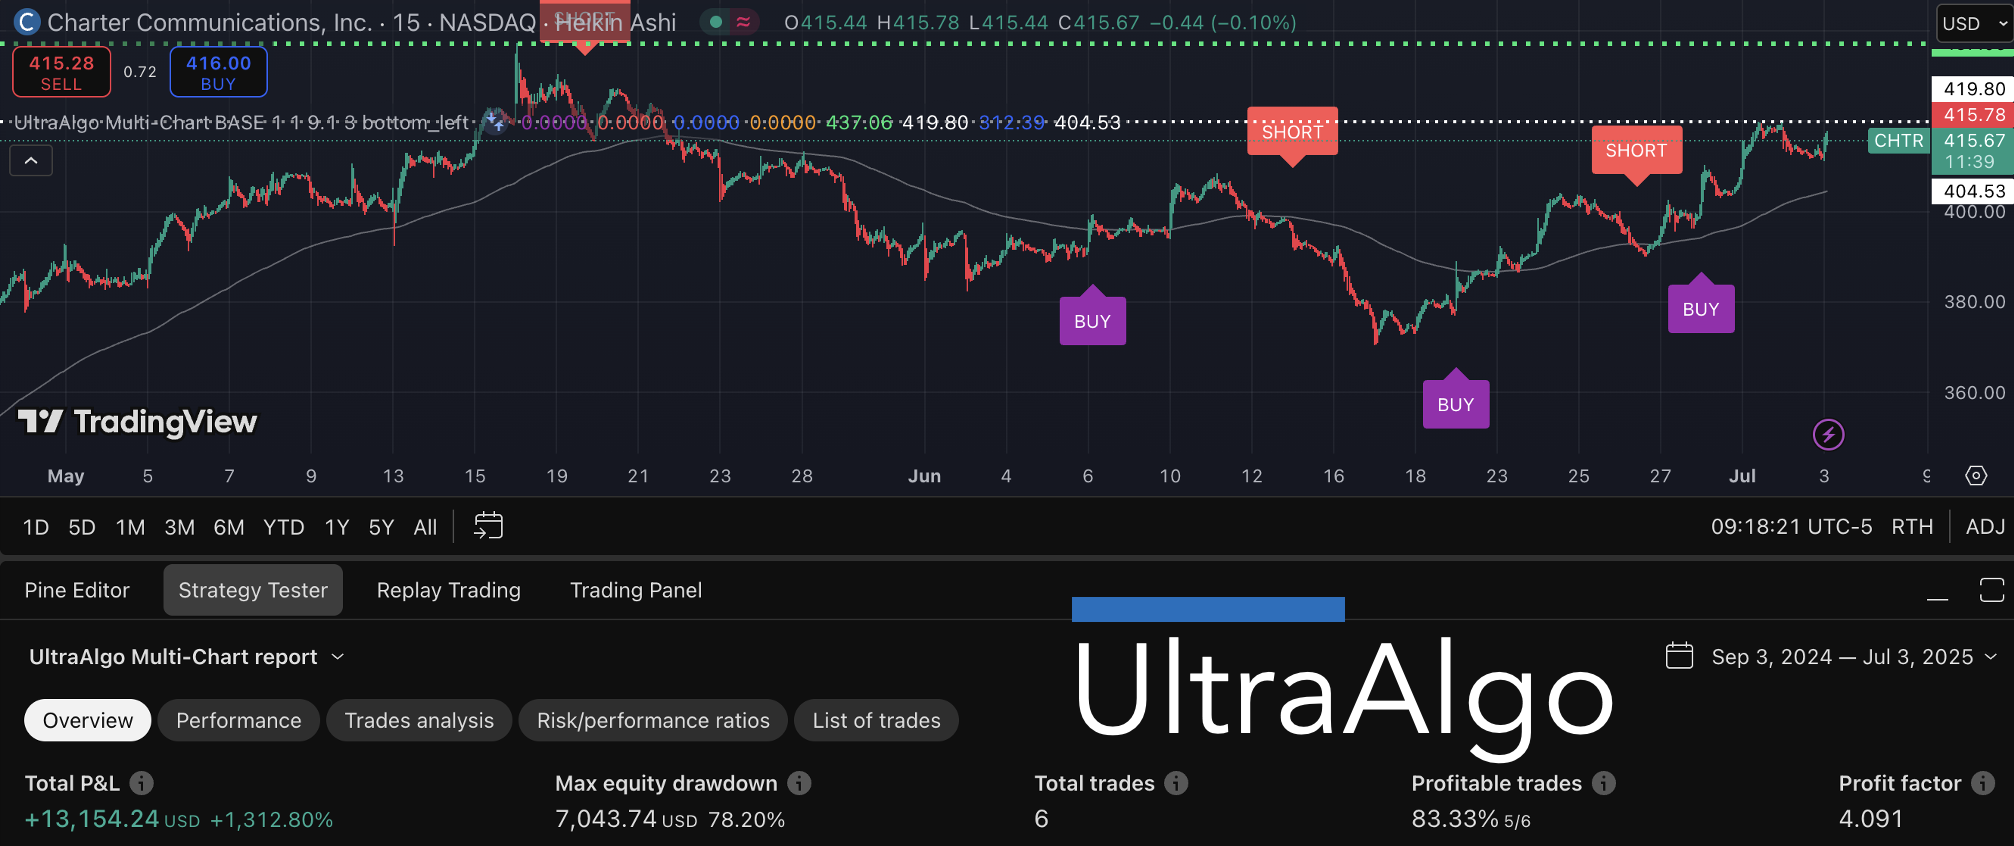
Task: Click the Profitable trades info icon
Action: pyautogui.click(x=1604, y=783)
